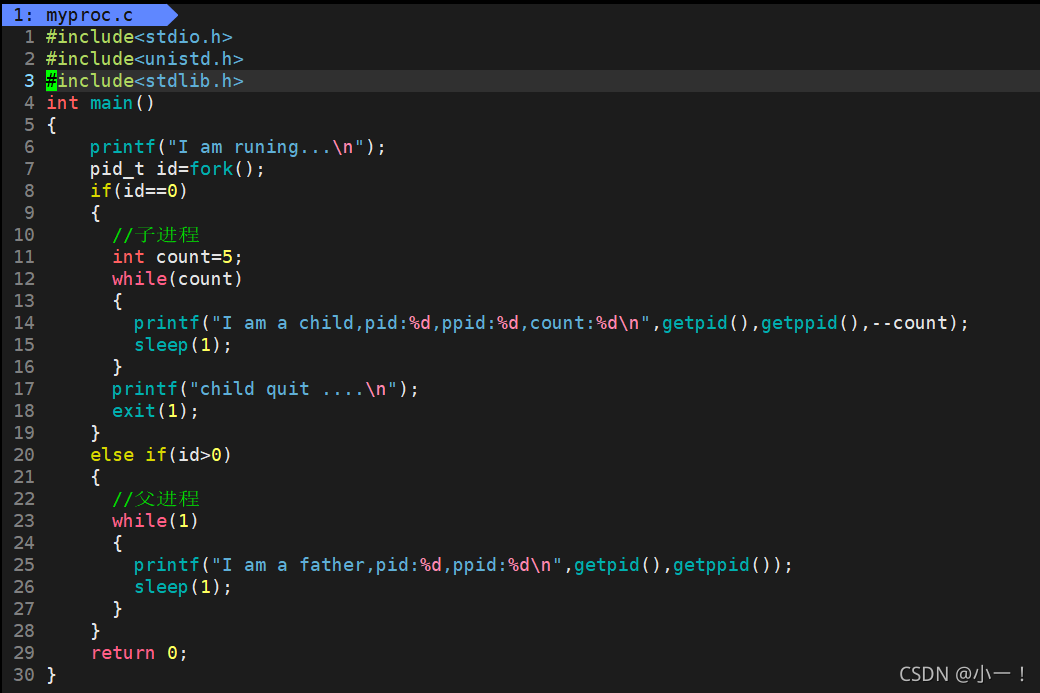
Task: Click the 'int main()' declaration
Action: click(x=100, y=103)
